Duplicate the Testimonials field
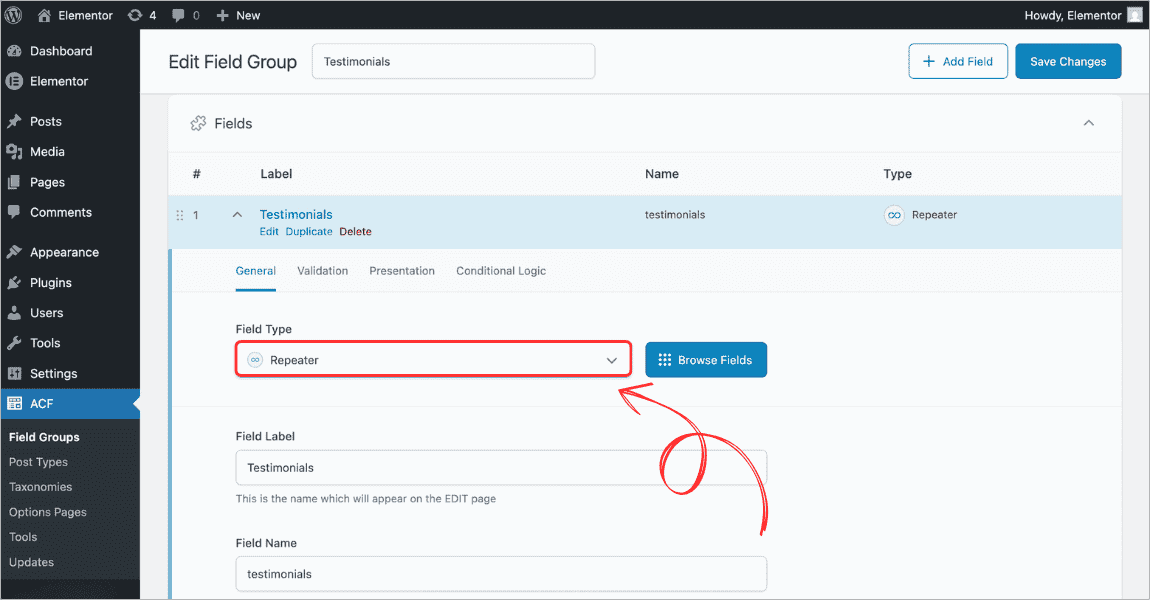Screen dimensions: 1150x600 [309, 231]
